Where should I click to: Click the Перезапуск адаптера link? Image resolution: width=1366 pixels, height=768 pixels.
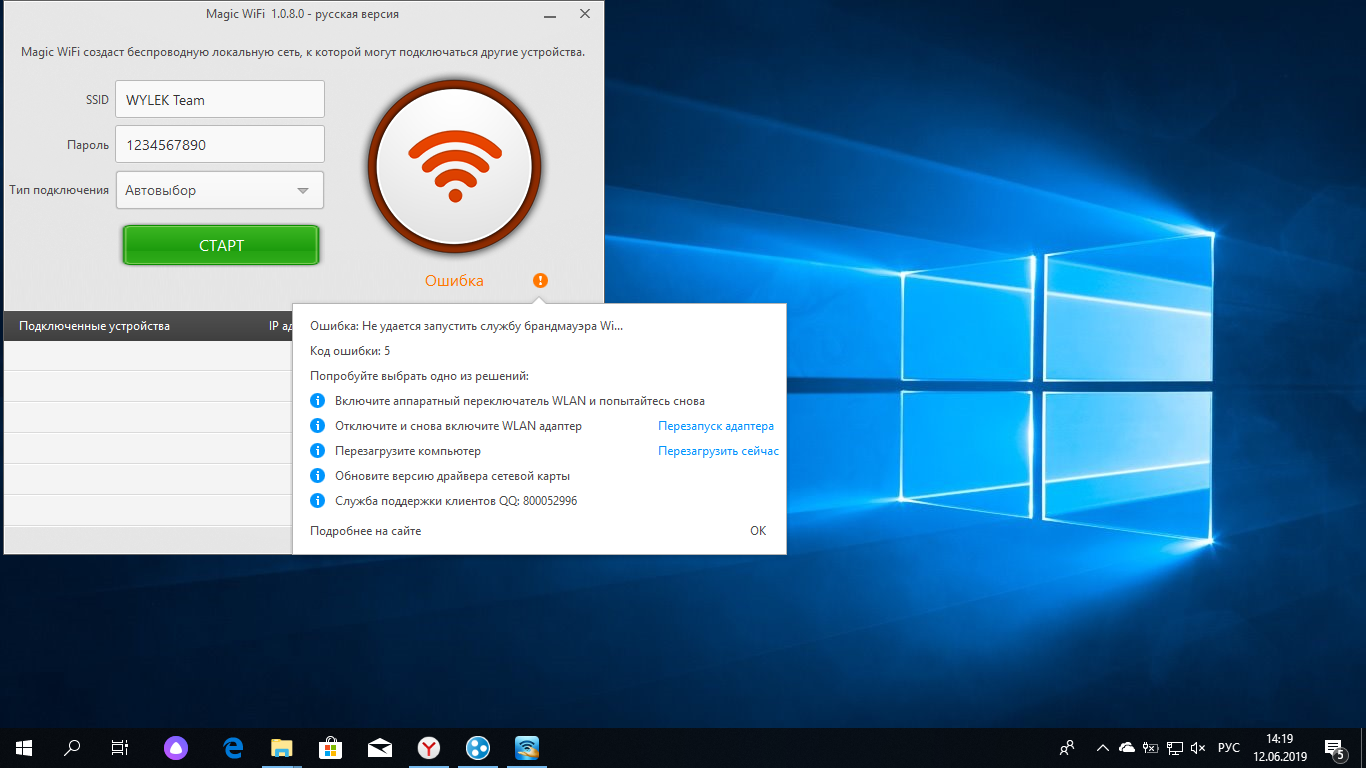(716, 426)
